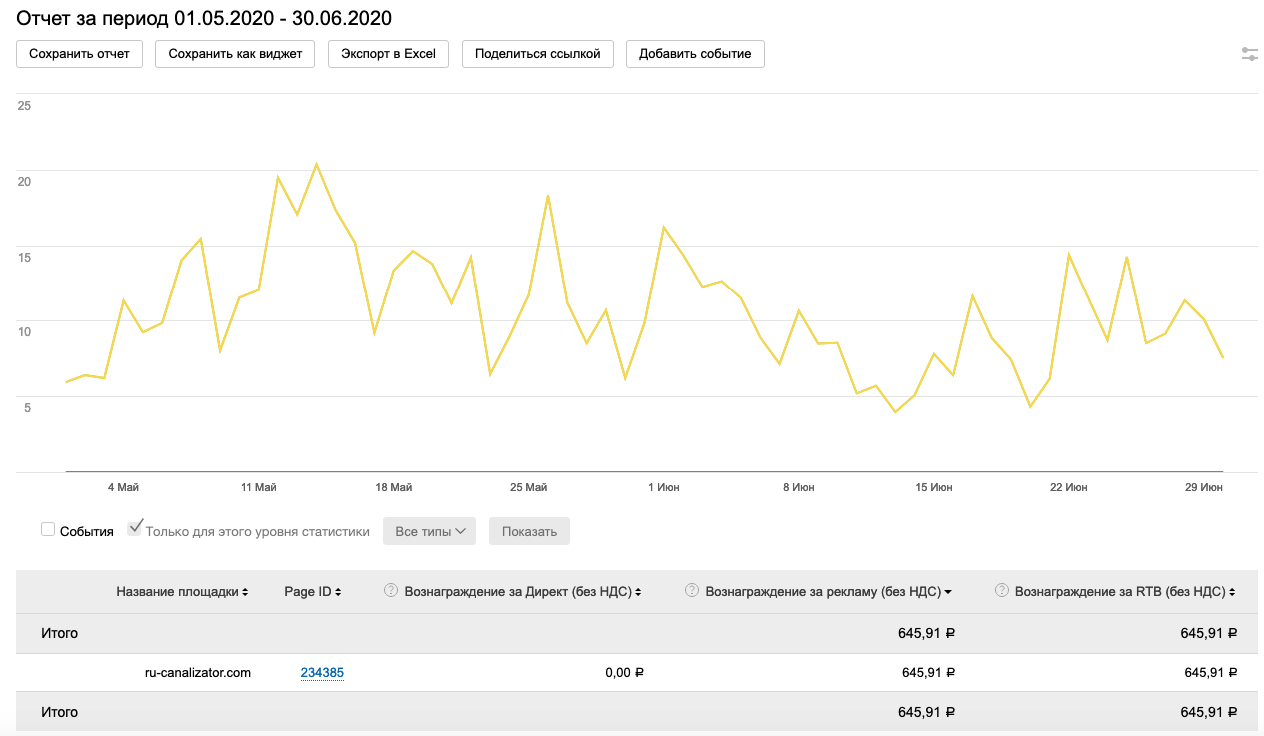Click help icon beside Вознаграждение за RTB

pos(1001,591)
